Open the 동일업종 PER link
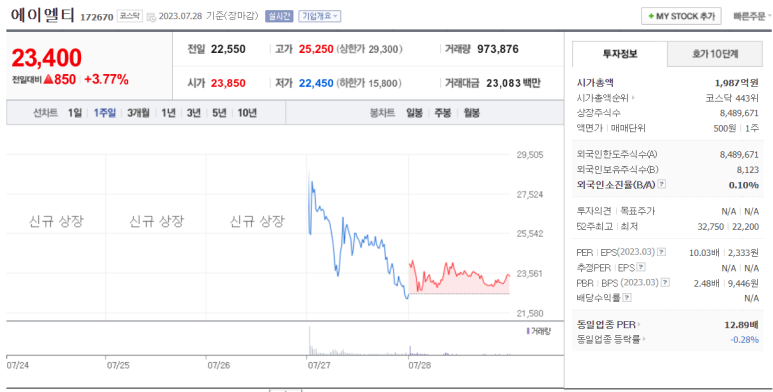This screenshot has height=392, width=773. 609,325
